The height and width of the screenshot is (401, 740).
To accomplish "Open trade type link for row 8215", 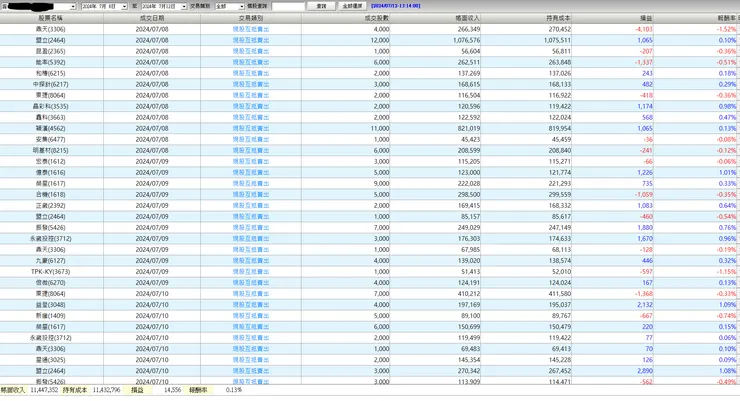I will 251,150.
